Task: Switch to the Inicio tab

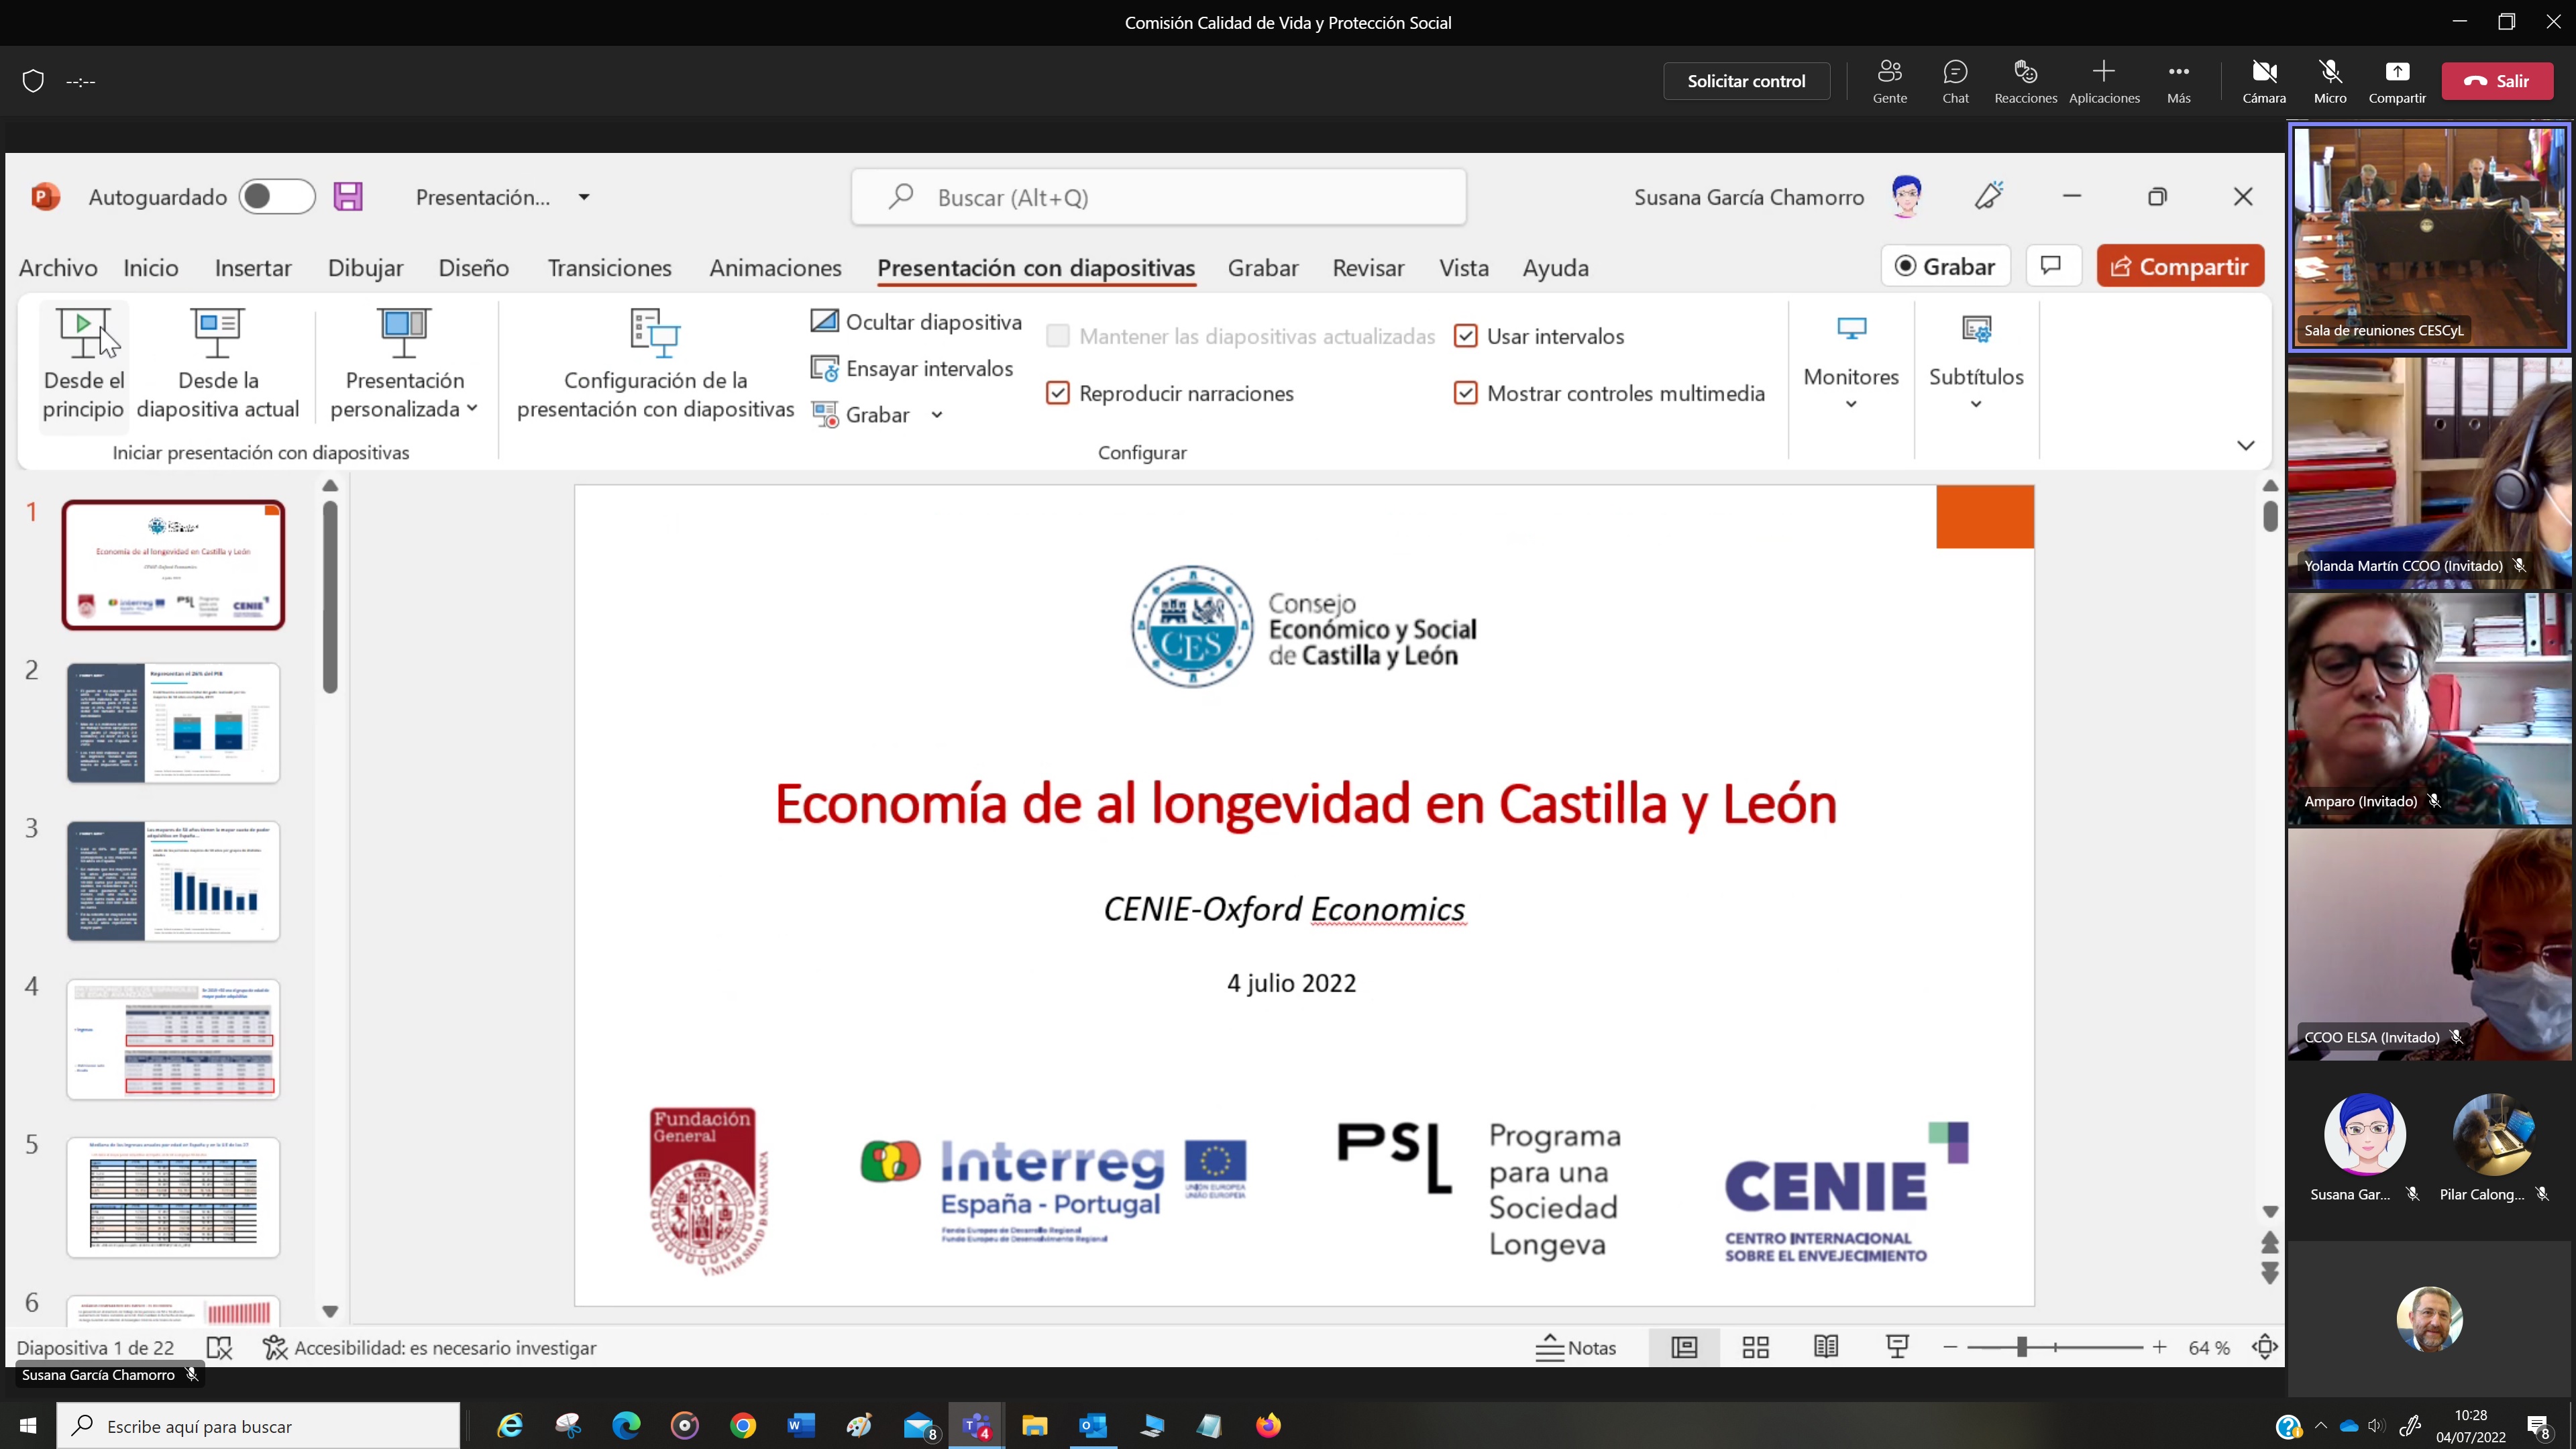Action: 151,268
